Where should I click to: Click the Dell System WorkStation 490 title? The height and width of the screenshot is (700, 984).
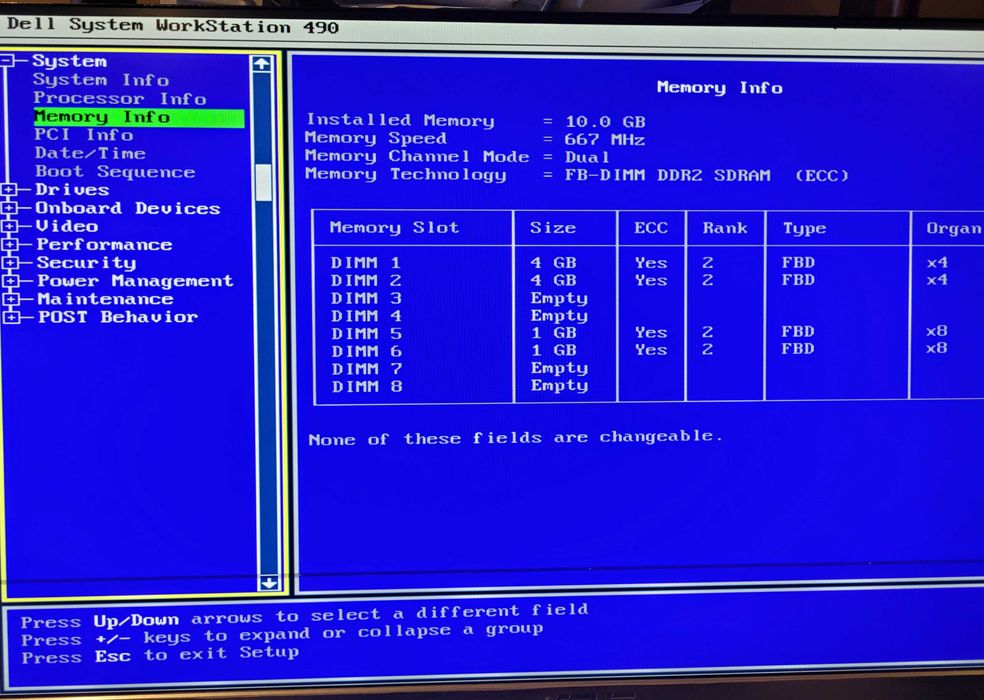pyautogui.click(x=173, y=25)
